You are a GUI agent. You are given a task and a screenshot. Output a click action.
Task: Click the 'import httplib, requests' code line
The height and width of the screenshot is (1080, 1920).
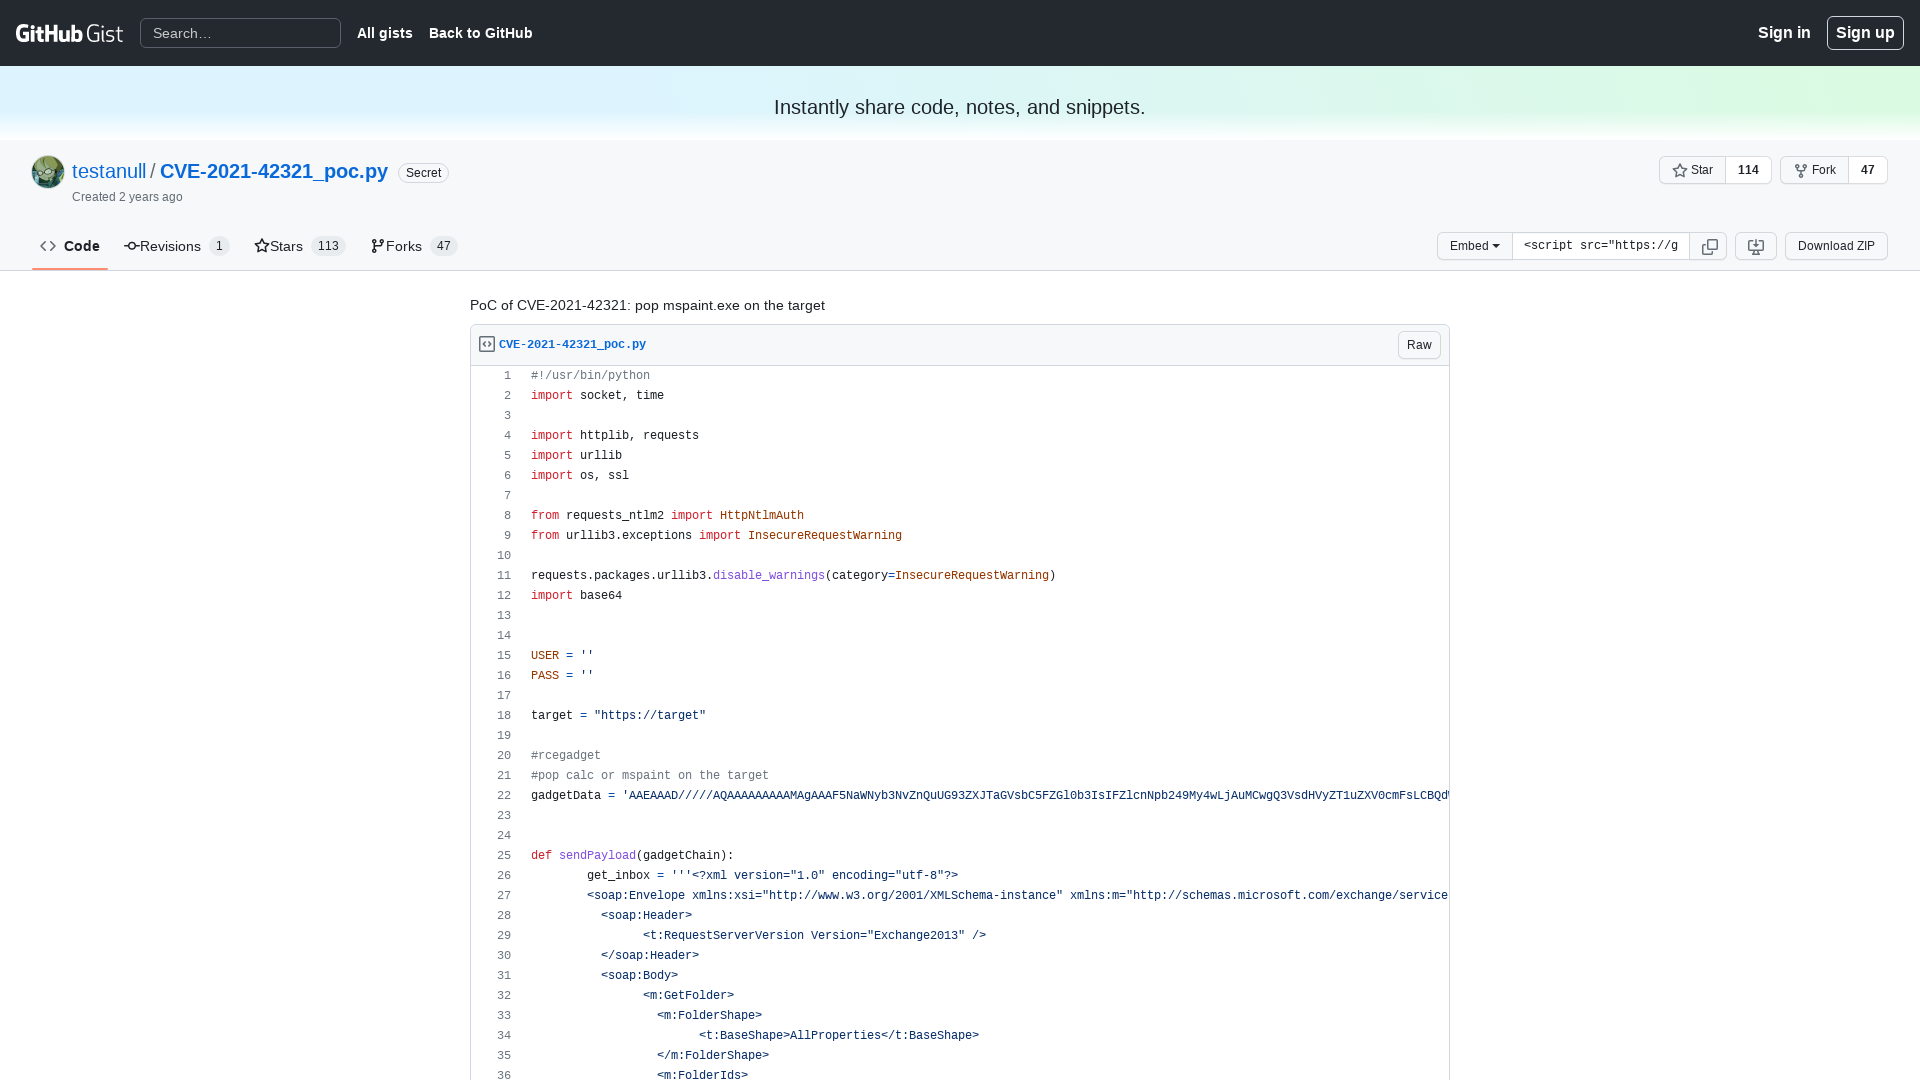pyautogui.click(x=615, y=436)
